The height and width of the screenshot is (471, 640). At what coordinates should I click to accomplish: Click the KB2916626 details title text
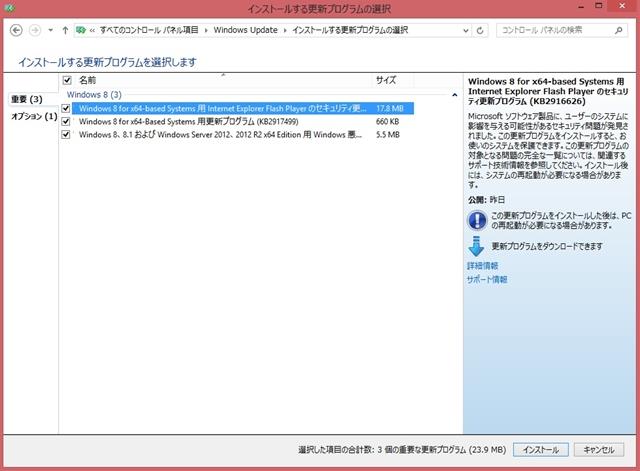point(548,91)
